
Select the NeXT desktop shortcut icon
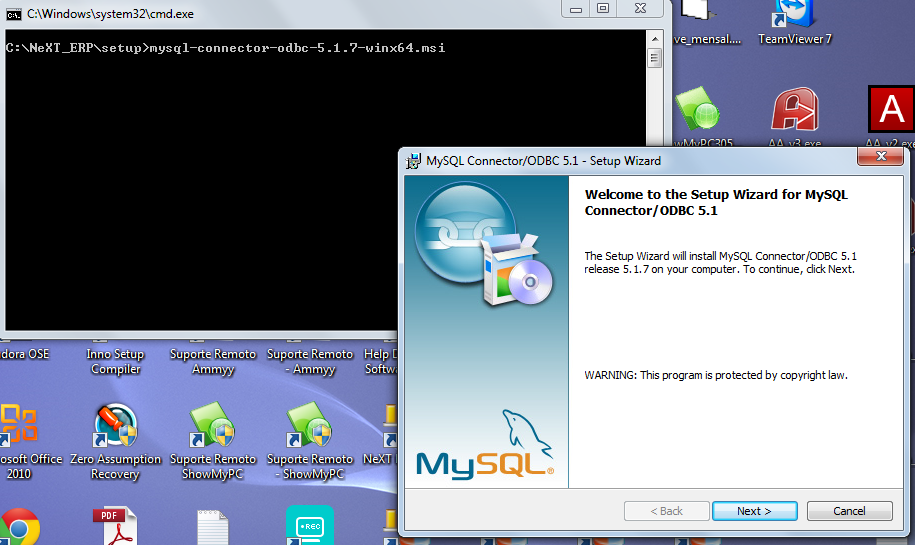click(389, 424)
